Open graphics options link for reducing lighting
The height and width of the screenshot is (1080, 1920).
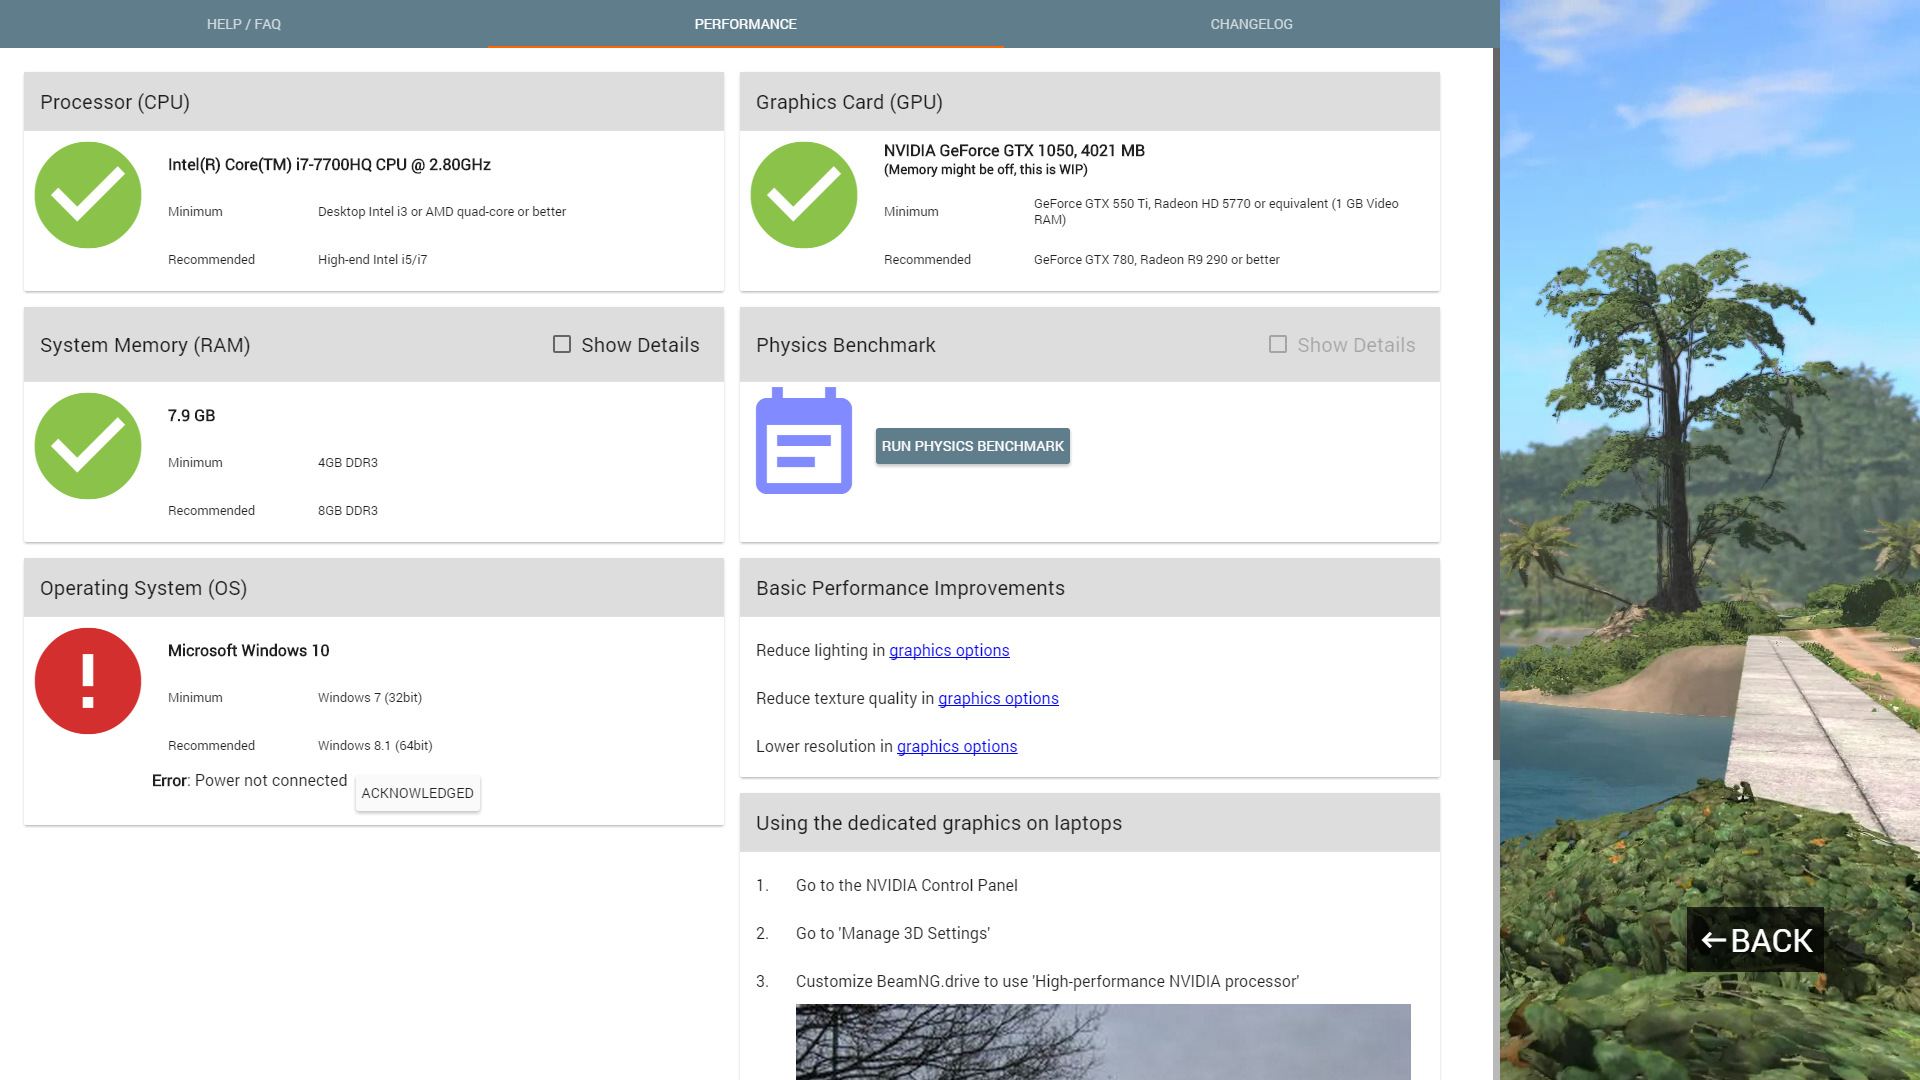click(949, 650)
